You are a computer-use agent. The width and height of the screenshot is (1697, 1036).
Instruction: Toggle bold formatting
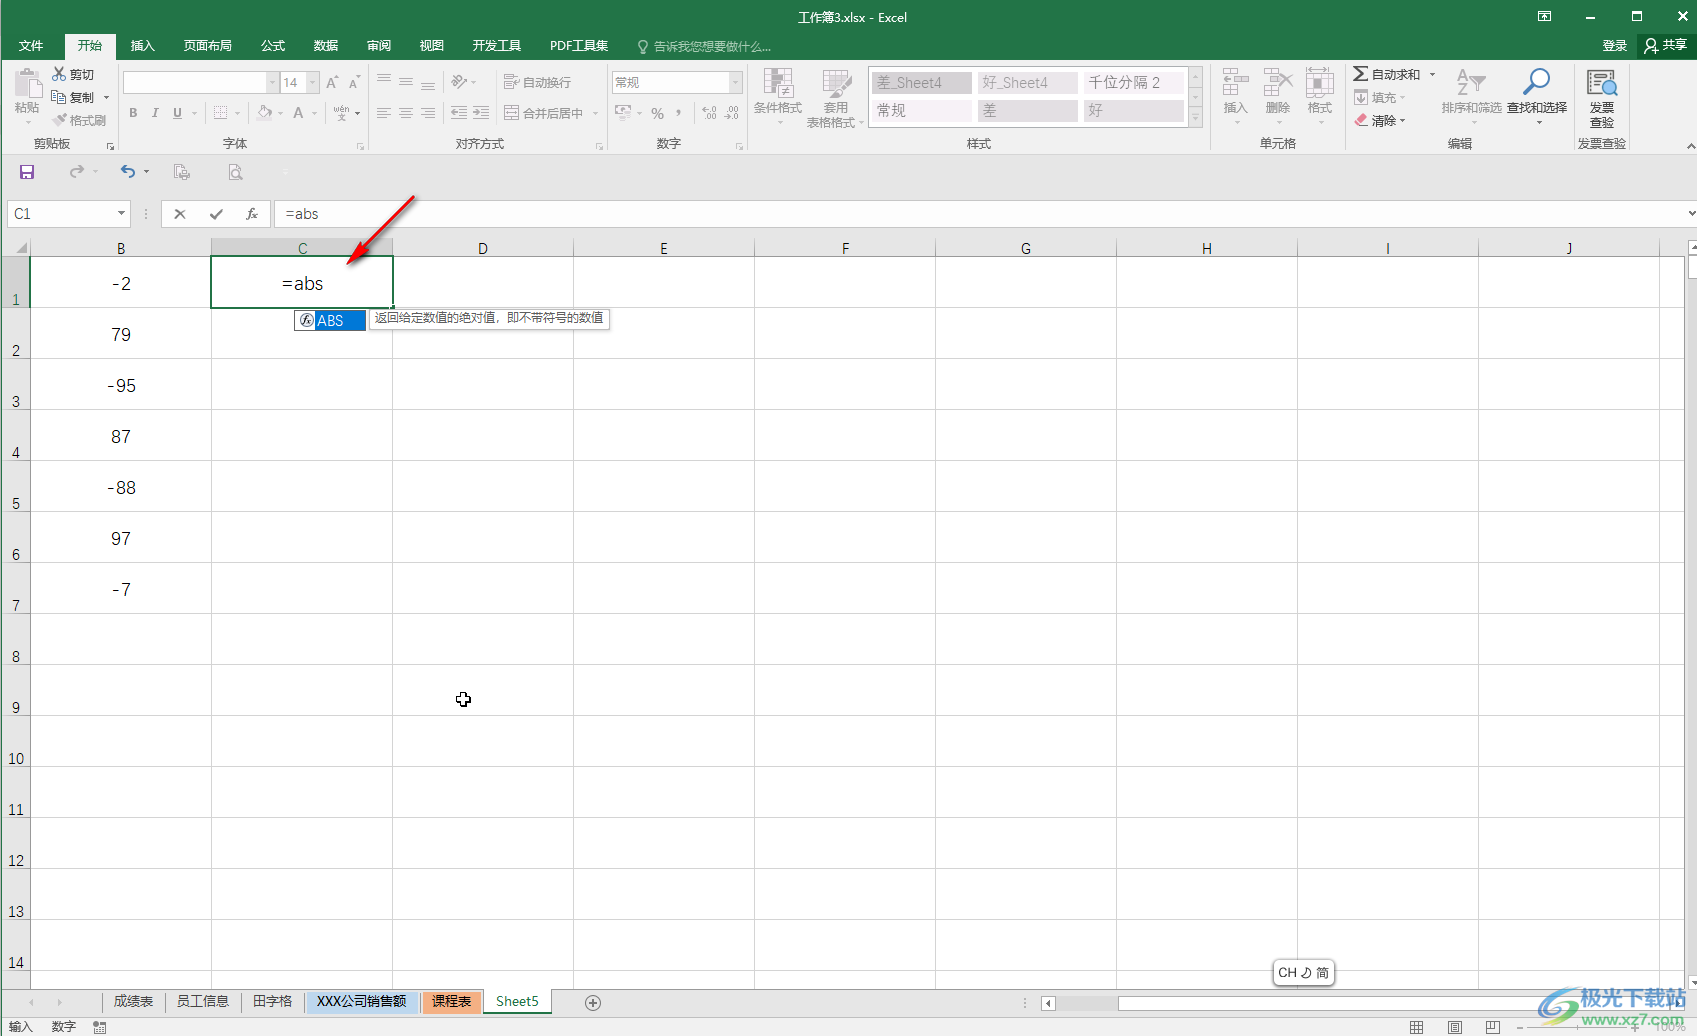click(133, 113)
